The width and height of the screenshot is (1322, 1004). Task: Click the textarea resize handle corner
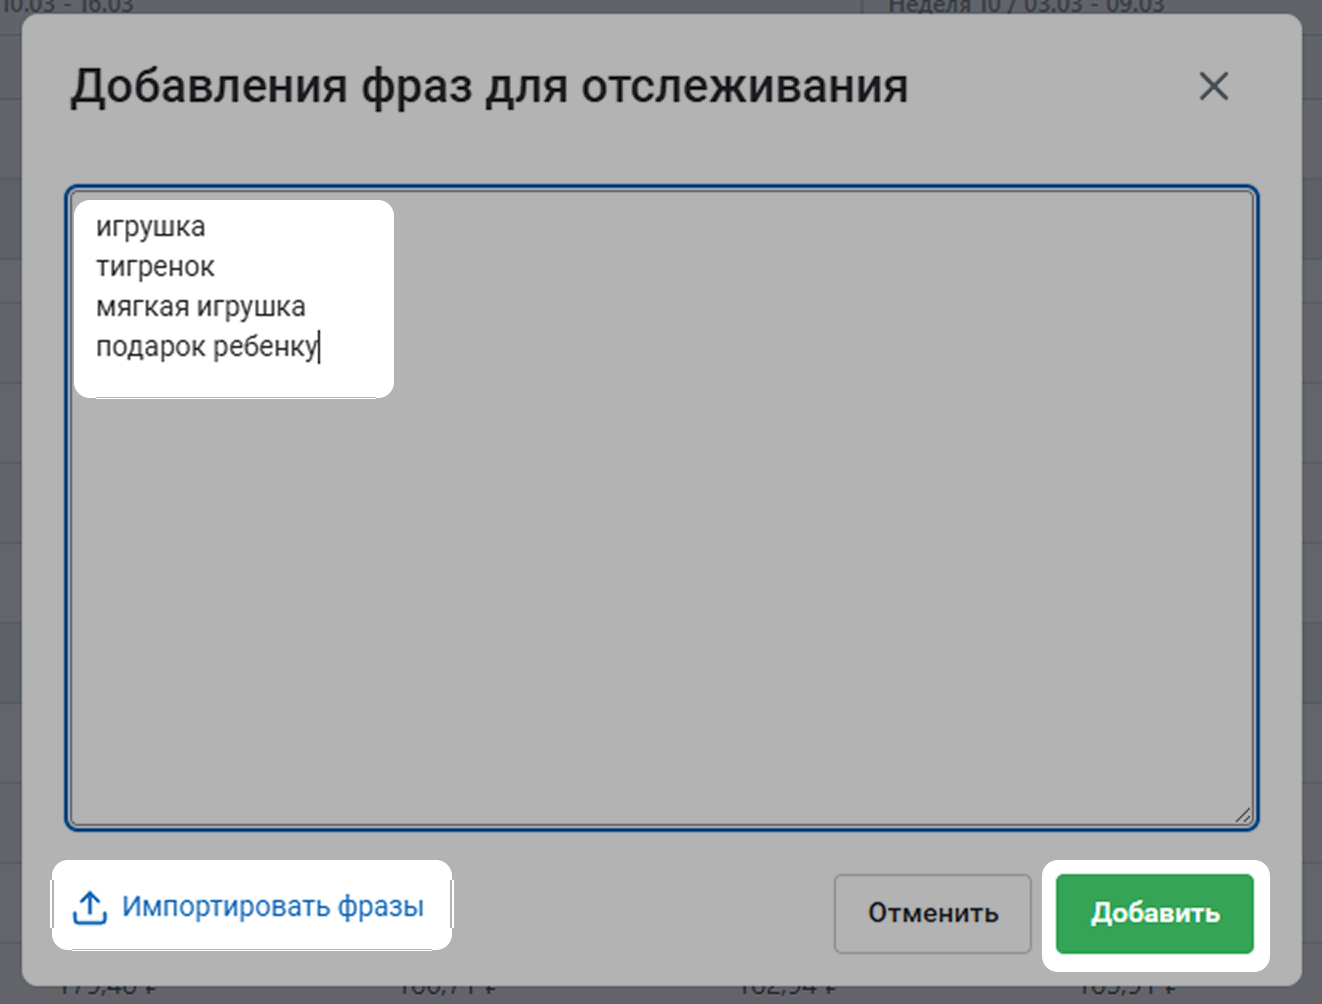1242,815
